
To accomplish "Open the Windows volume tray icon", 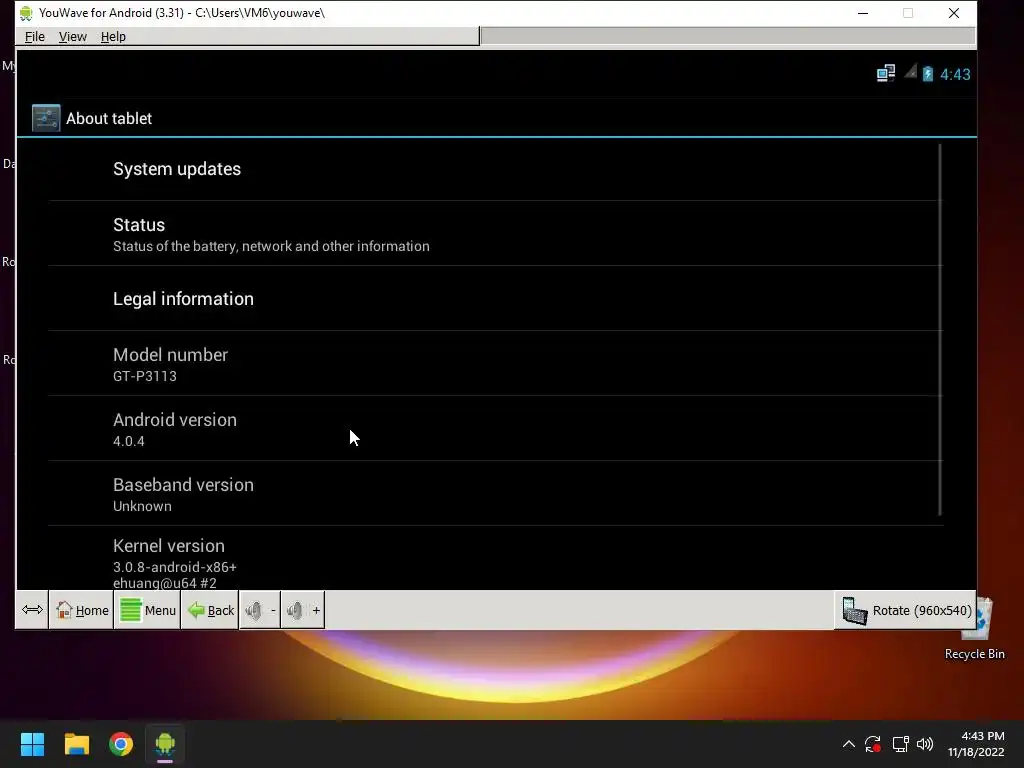I will click(x=925, y=744).
